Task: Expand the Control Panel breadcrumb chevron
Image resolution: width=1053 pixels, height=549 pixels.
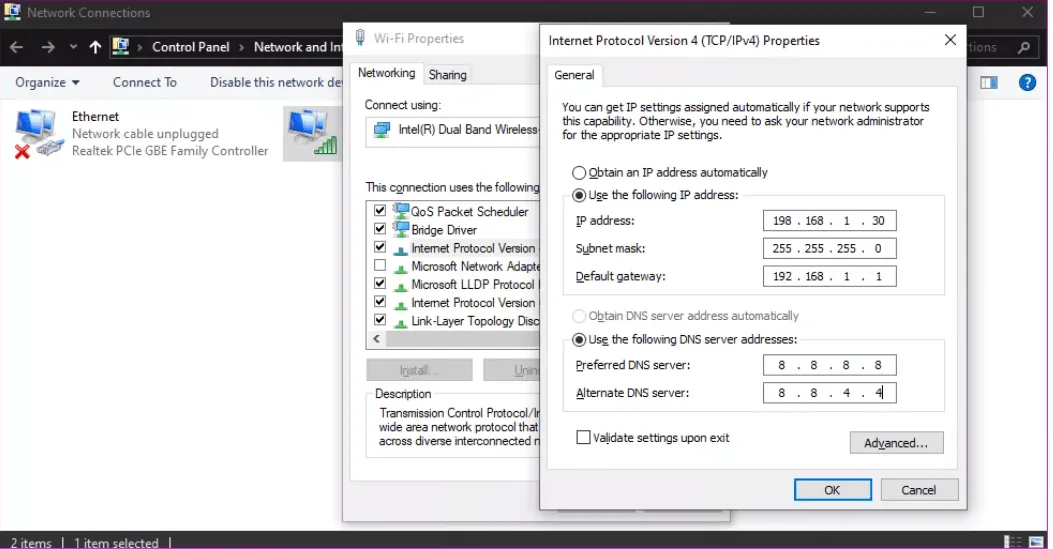Action: tap(242, 47)
